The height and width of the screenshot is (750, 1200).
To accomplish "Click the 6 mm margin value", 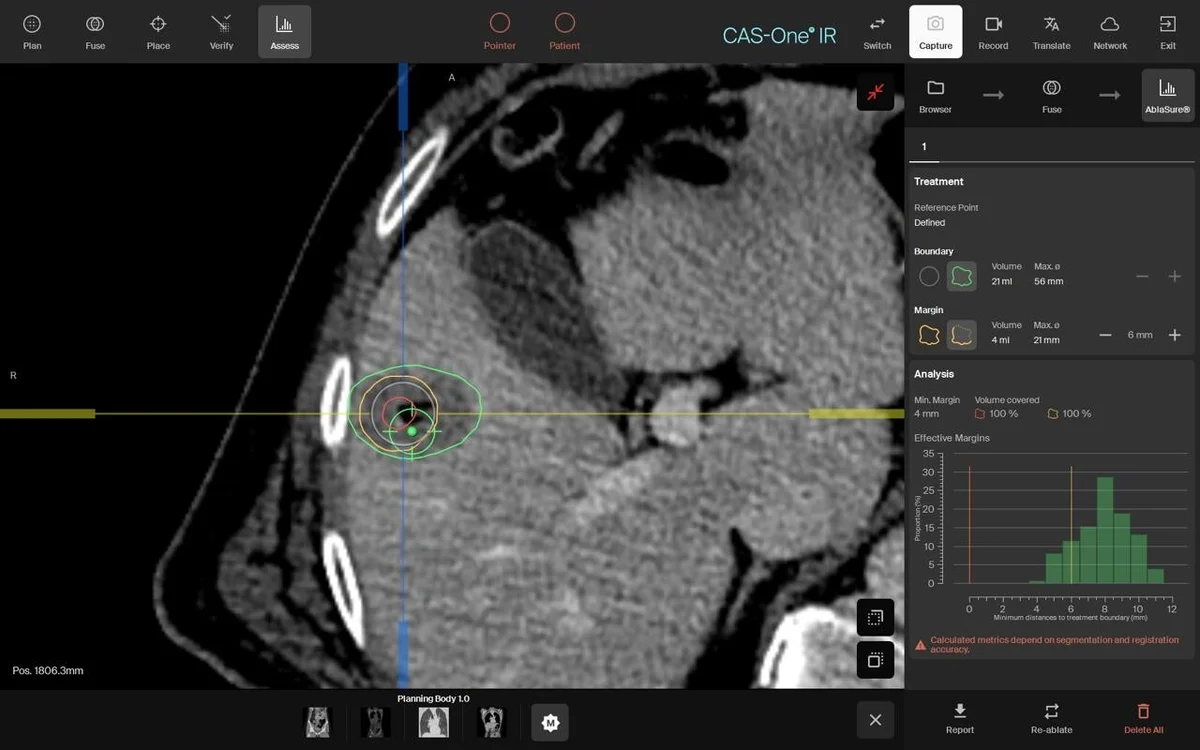I will [x=1140, y=335].
